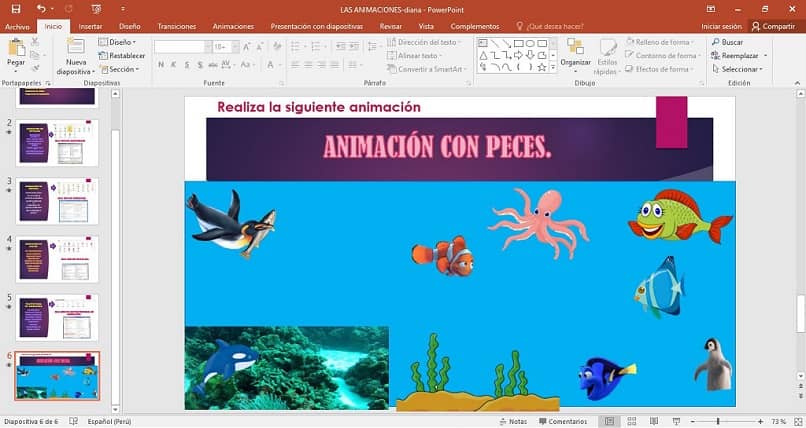This screenshot has width=806, height=428.
Task: Open the Transiciones tab
Action: 177,26
